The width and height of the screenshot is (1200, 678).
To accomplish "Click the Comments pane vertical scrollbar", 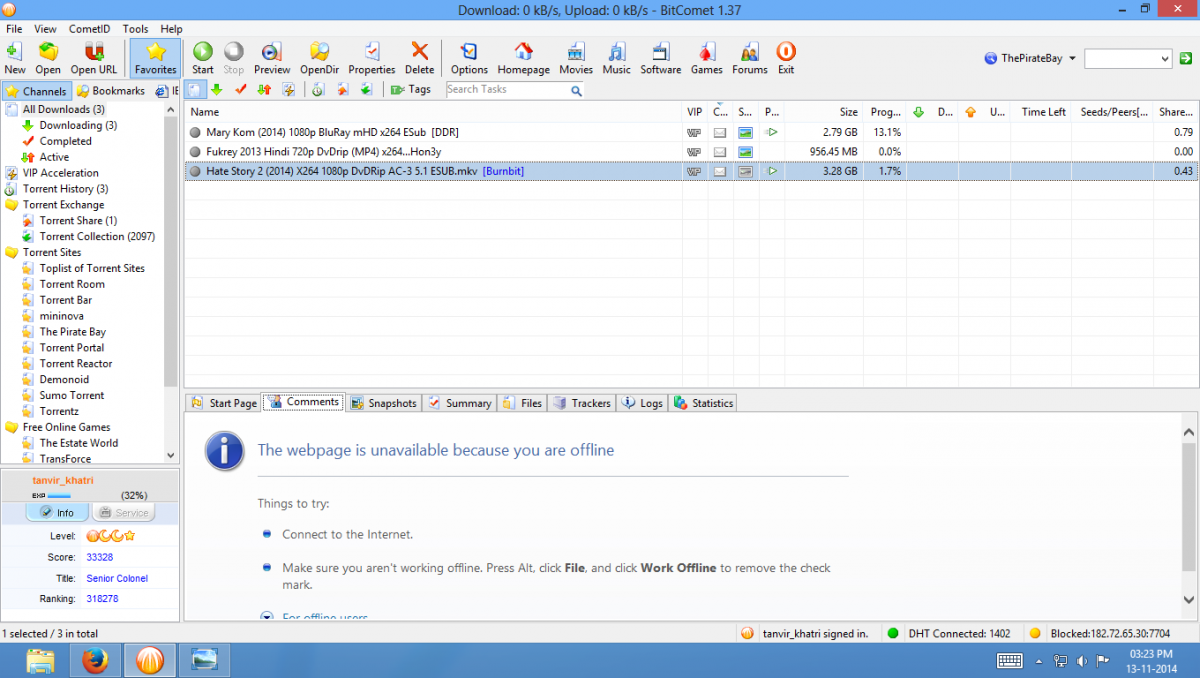I will point(1190,516).
